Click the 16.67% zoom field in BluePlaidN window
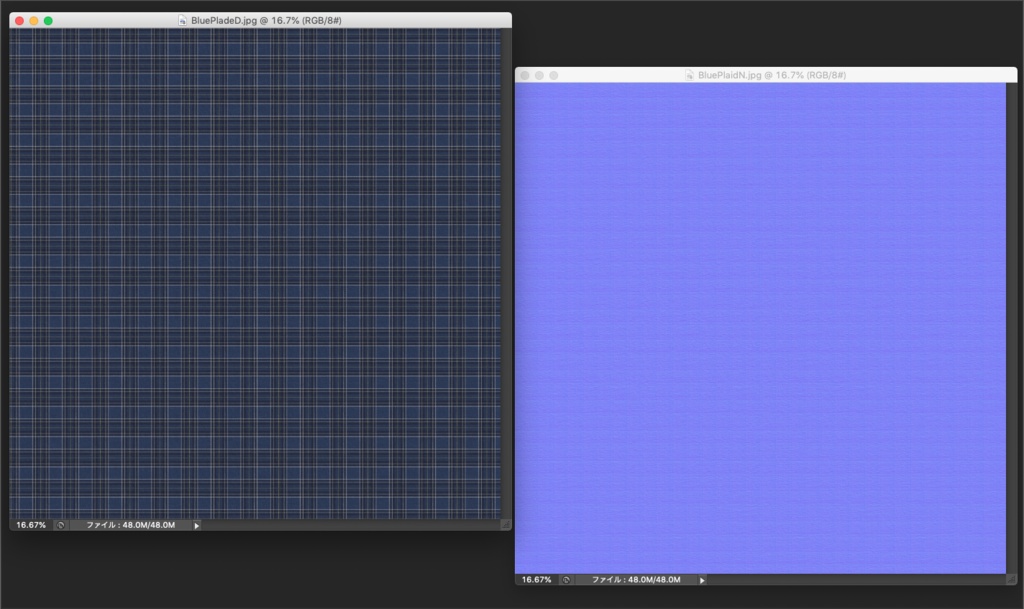1024x609 pixels. [536, 580]
